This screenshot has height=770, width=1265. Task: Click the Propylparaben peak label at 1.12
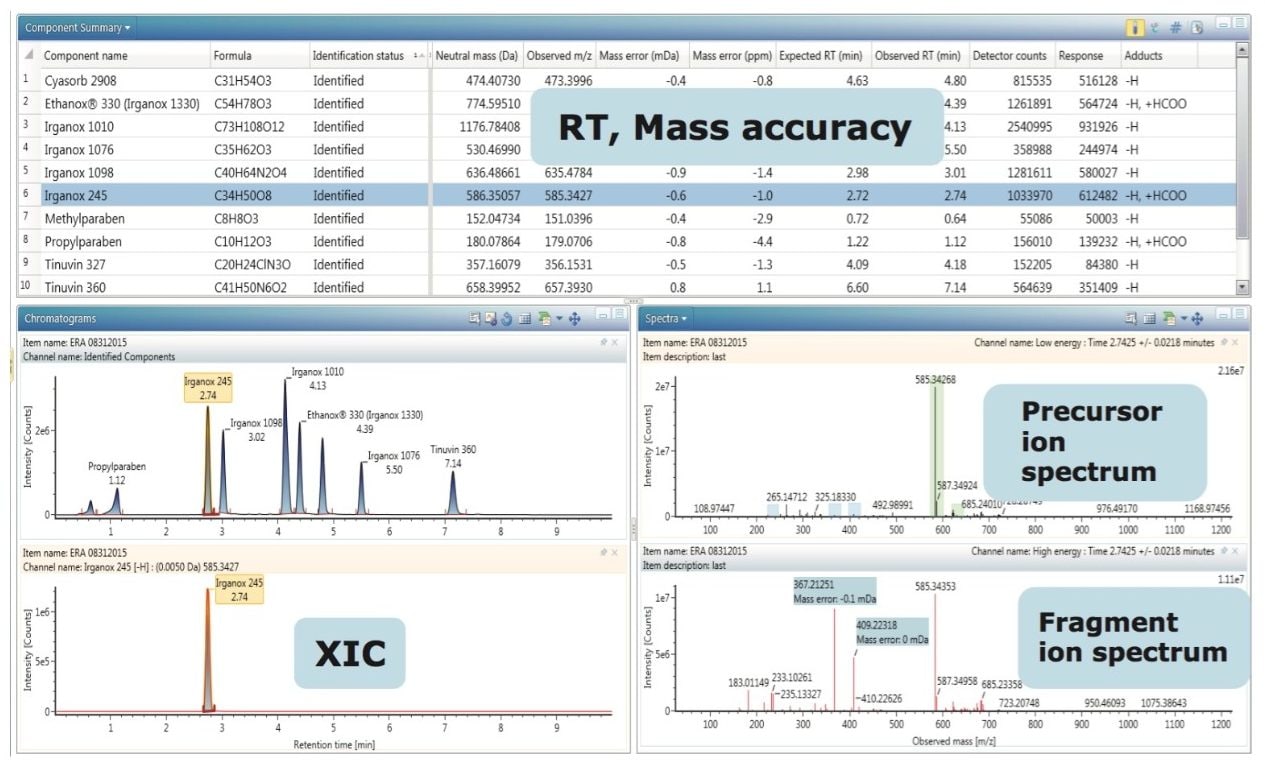118,473
